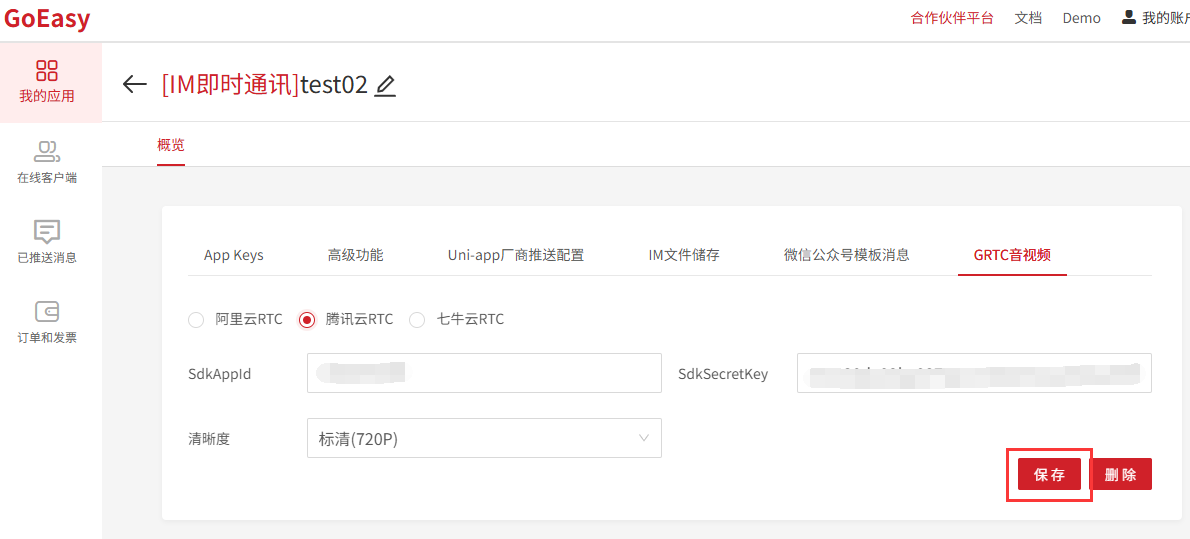Select the 概览 overview tab
This screenshot has height=539, width=1190.
point(171,145)
